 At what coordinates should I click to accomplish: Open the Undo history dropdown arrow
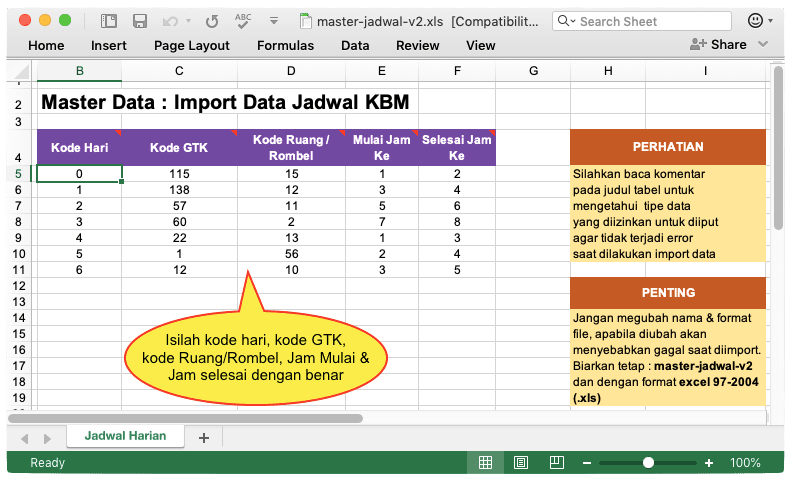189,21
